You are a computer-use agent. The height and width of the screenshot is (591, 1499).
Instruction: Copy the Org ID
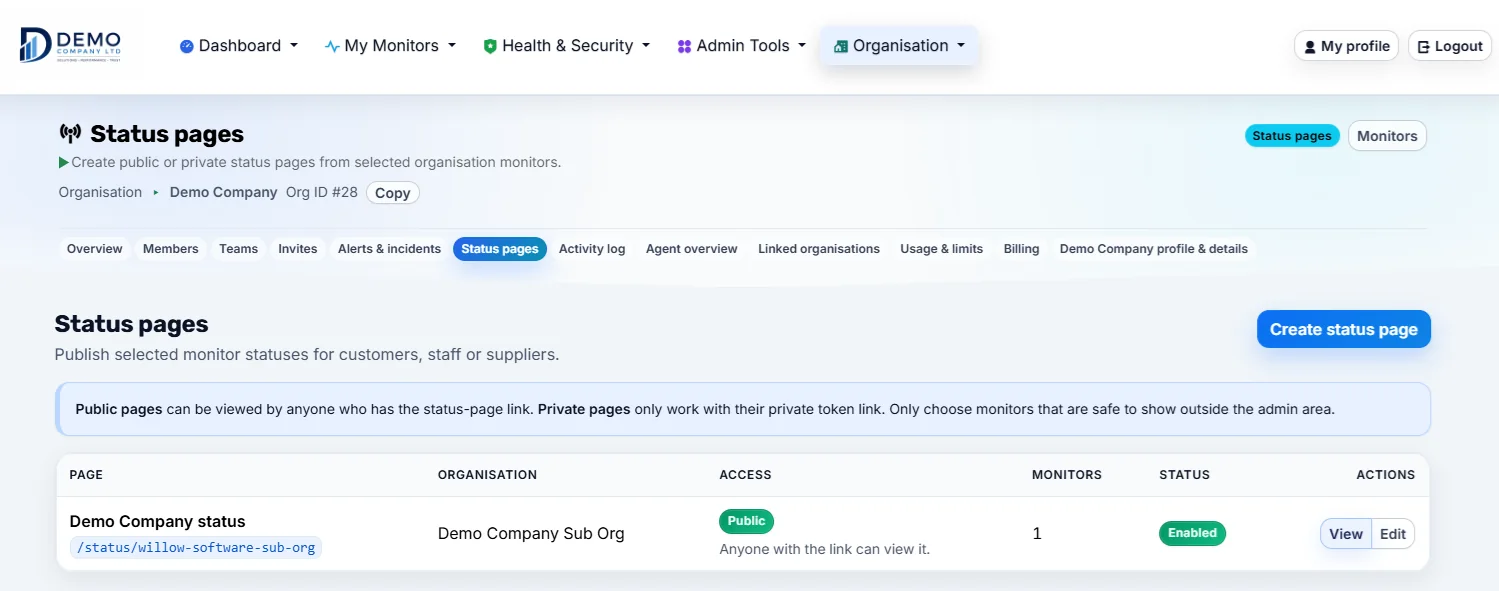click(x=392, y=193)
